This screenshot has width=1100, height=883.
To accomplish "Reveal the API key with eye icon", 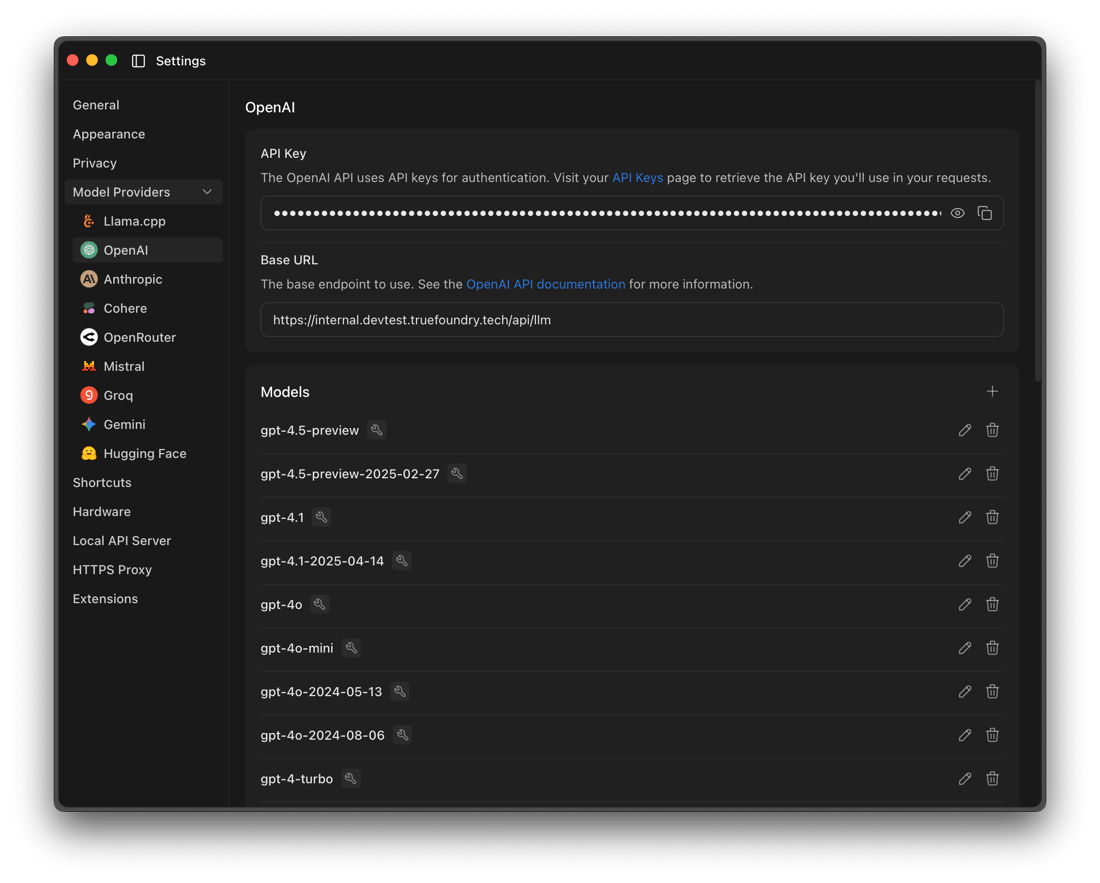I will pyautogui.click(x=958, y=213).
